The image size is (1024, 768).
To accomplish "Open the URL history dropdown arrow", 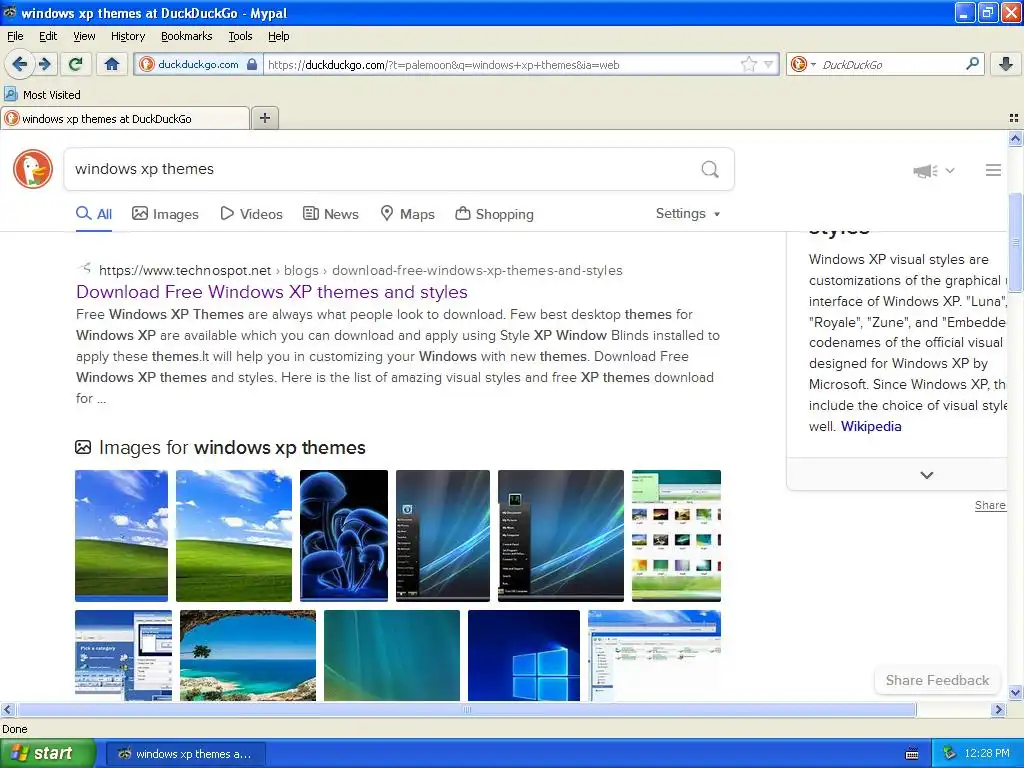I will [769, 64].
